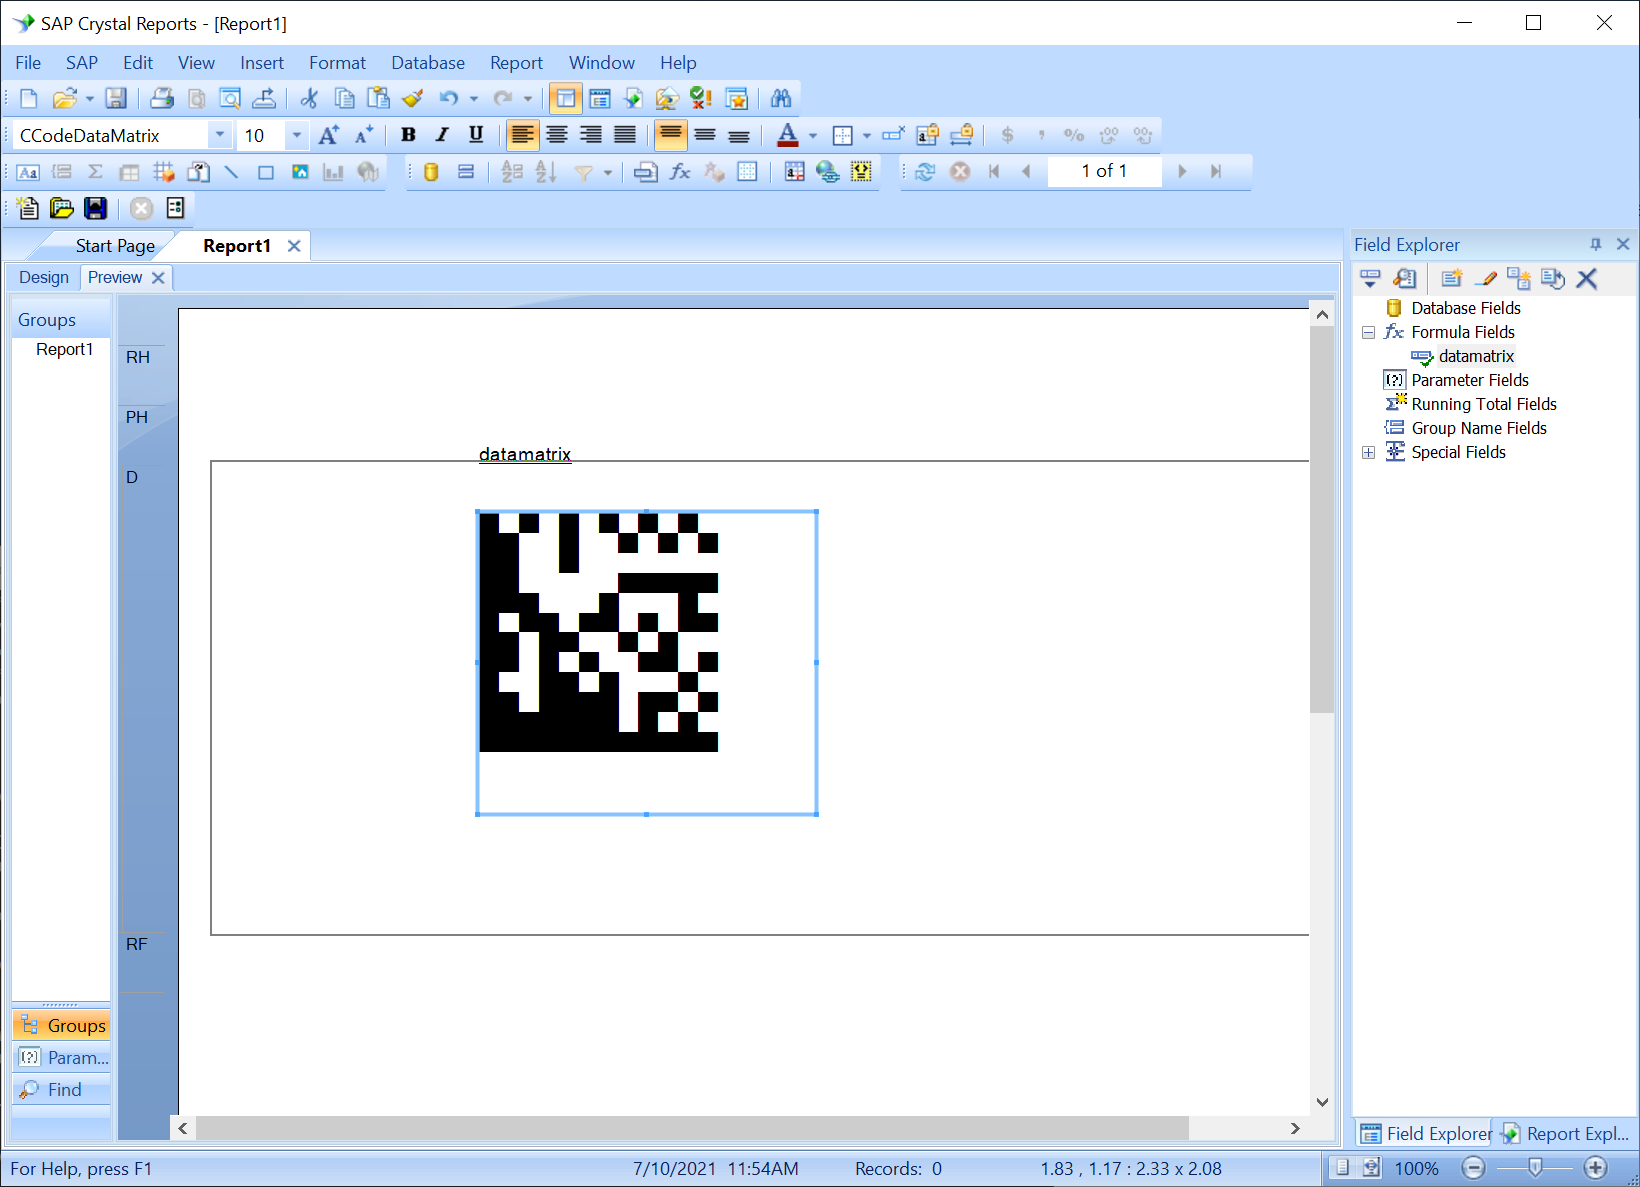Viewport: 1640px width, 1187px height.
Task: Open the font size dropdown
Action: (x=297, y=135)
